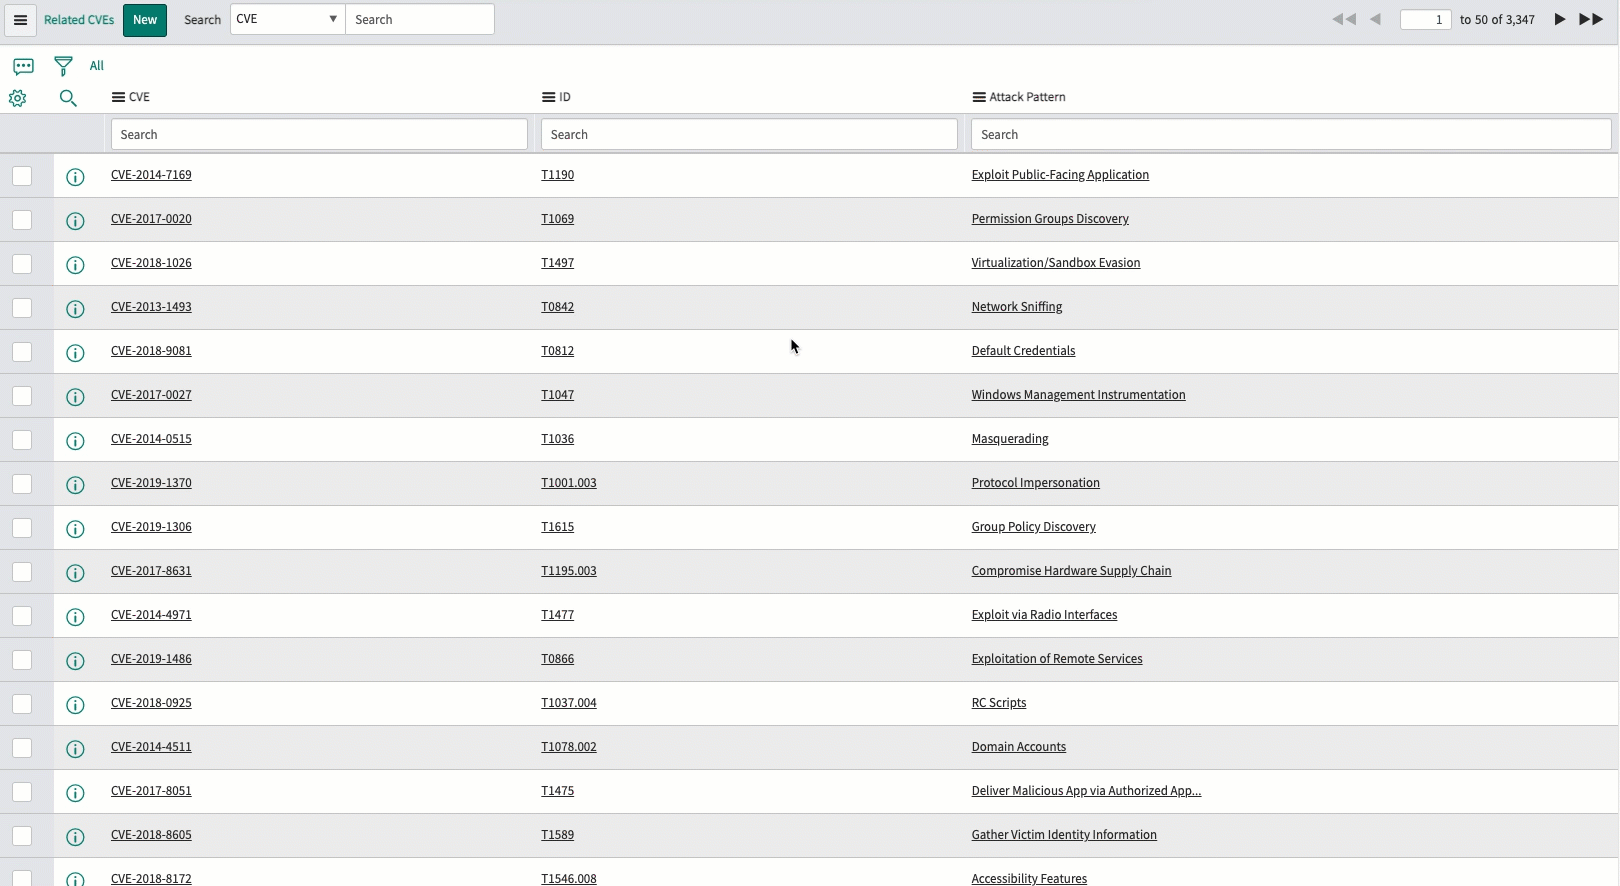Image resolution: width=1620 pixels, height=886 pixels.
Task: Go to the next page arrow
Action: [1560, 20]
